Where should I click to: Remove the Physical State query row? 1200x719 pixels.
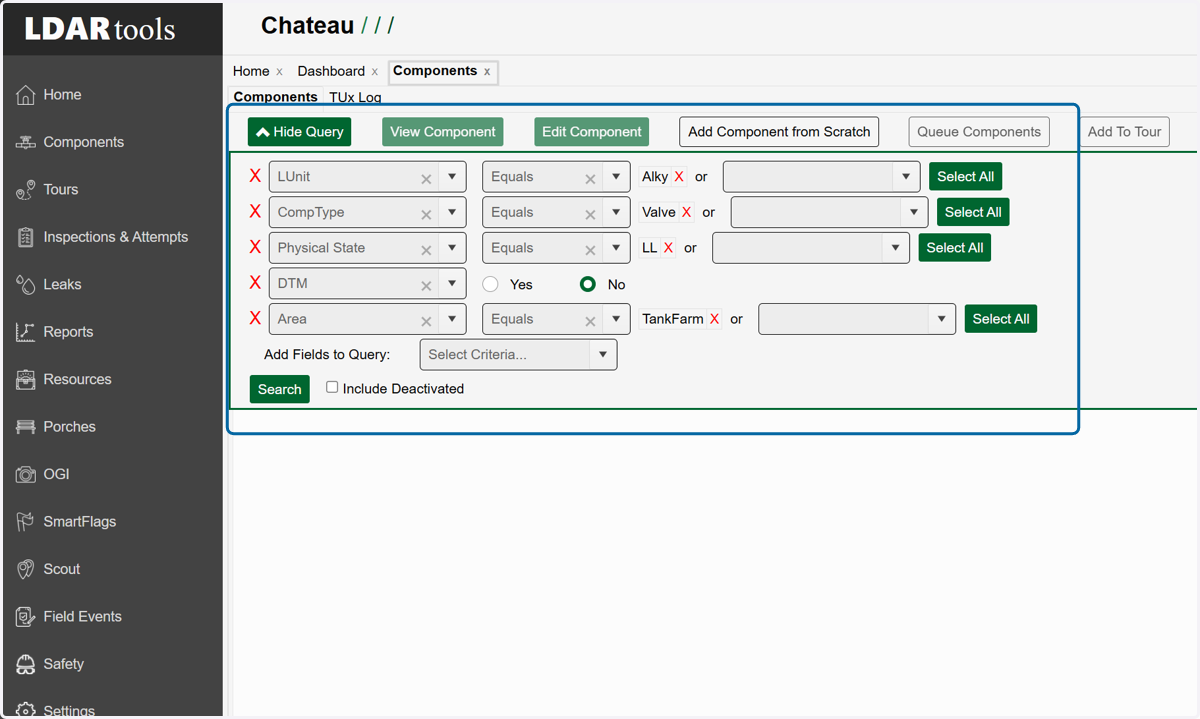coord(255,247)
